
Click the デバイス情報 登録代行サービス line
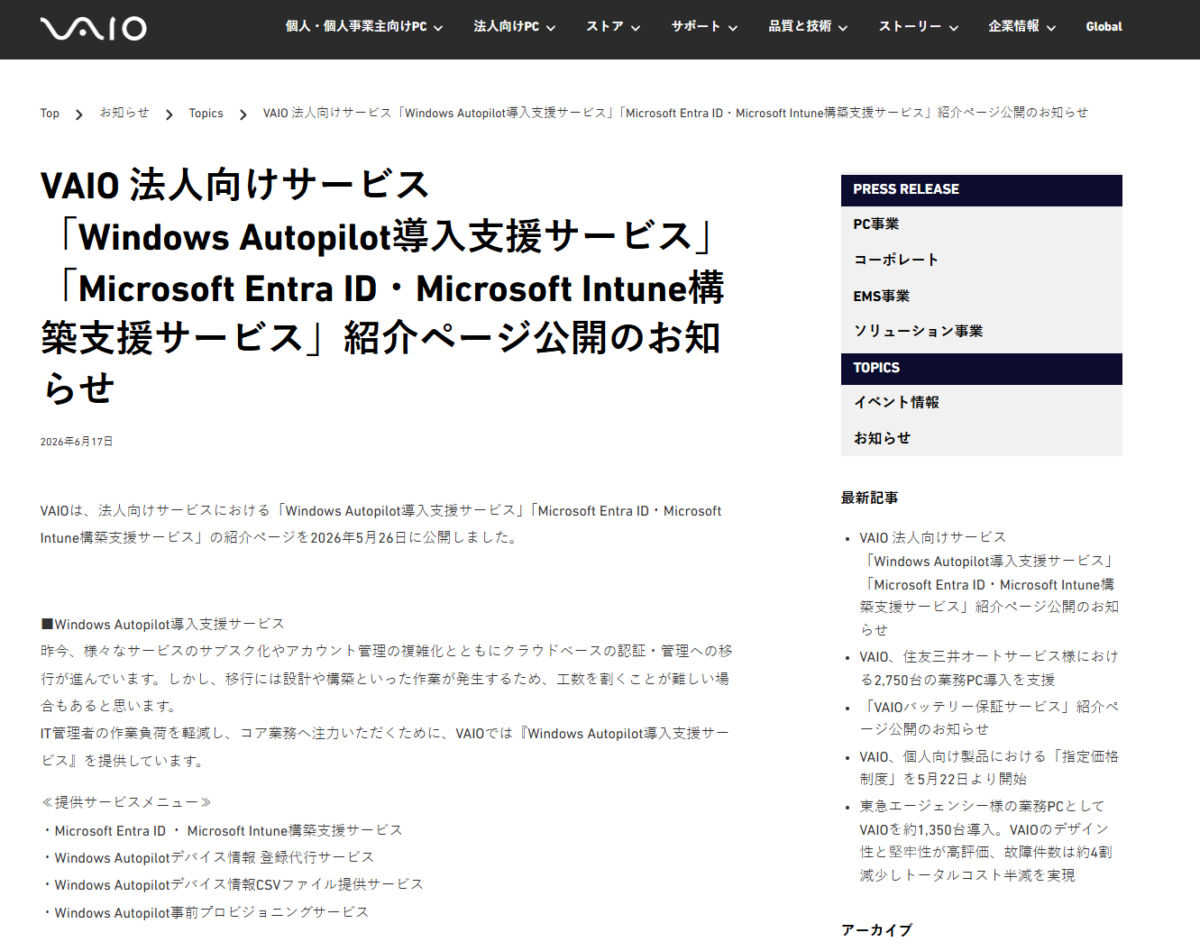[x=208, y=858]
